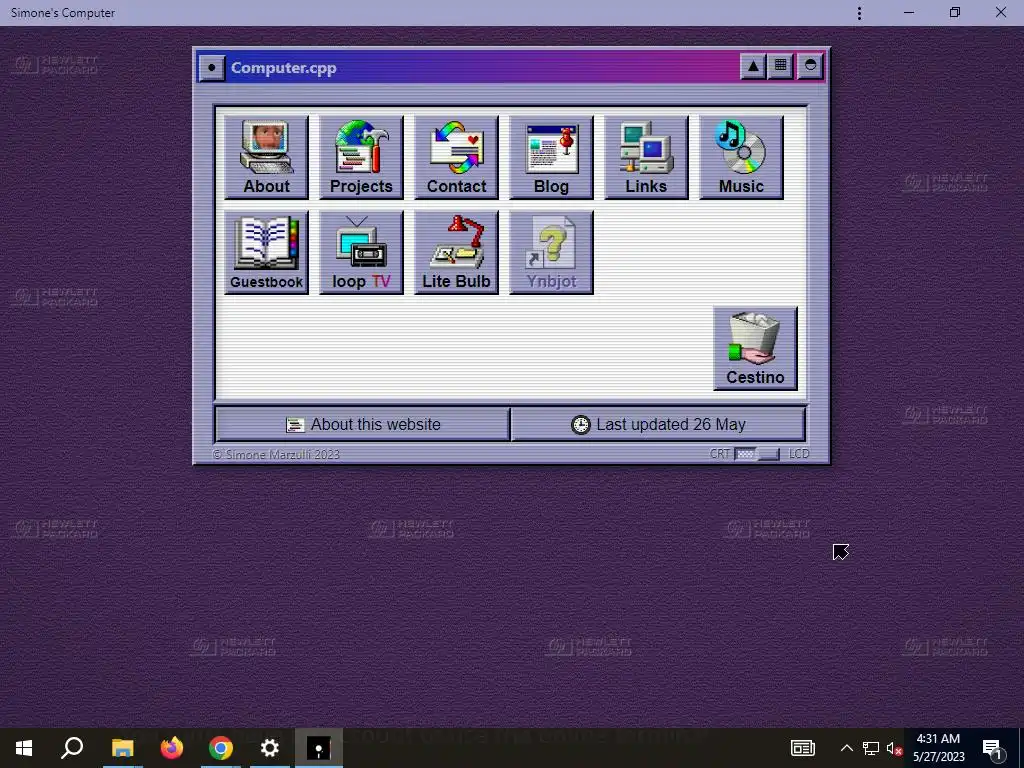Click the network status tray icon
Viewport: 1024px width, 768px height.
point(871,748)
